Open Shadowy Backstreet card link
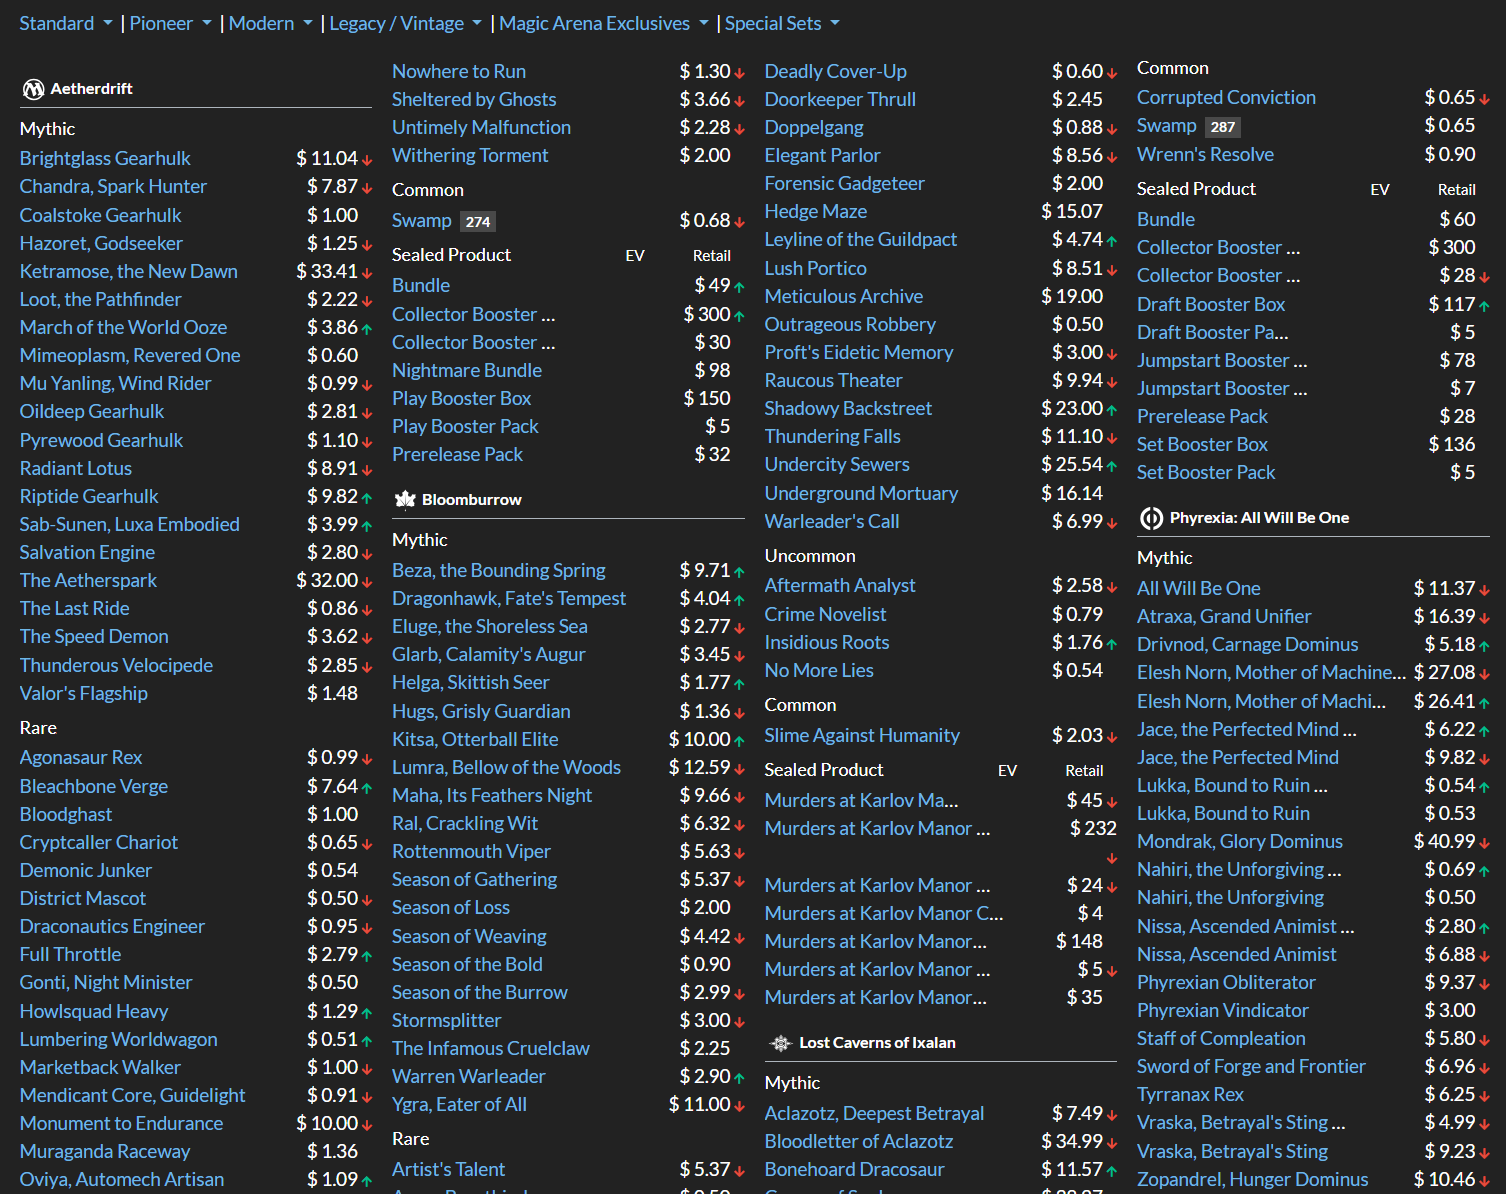The height and width of the screenshot is (1194, 1506). [x=848, y=408]
